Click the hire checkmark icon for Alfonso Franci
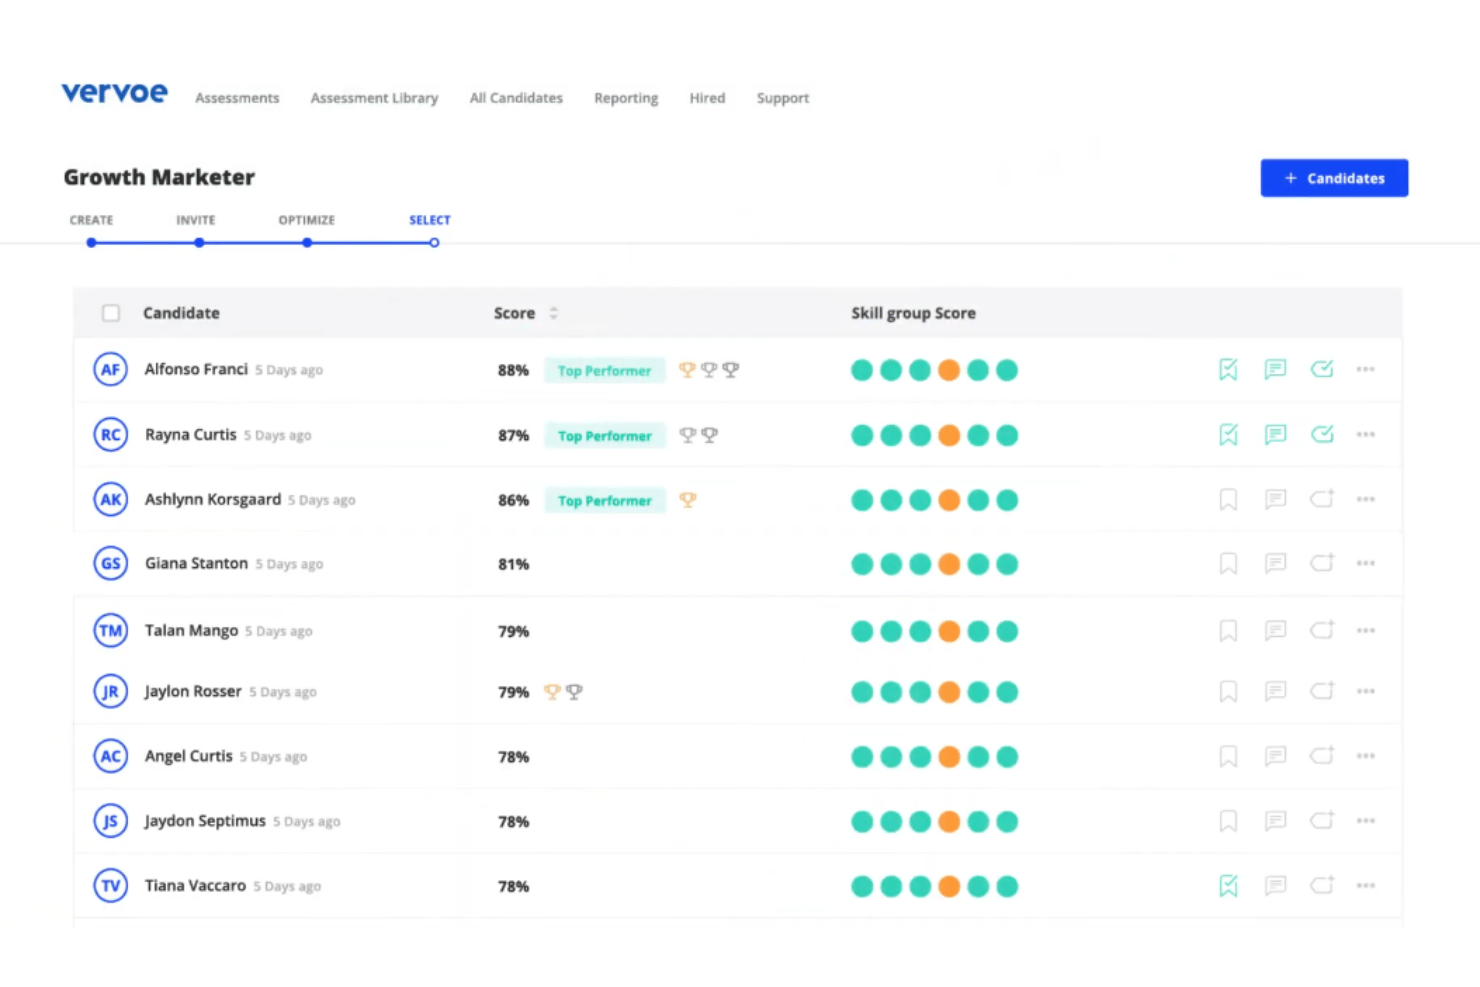 (1322, 369)
